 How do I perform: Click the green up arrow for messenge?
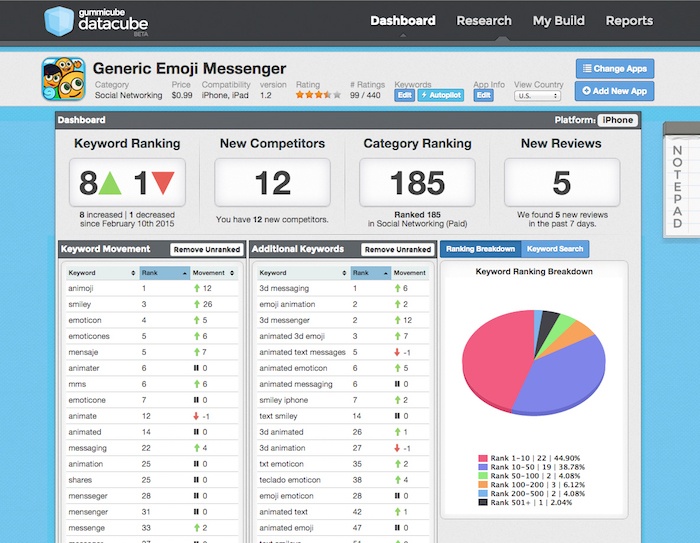tap(197, 528)
